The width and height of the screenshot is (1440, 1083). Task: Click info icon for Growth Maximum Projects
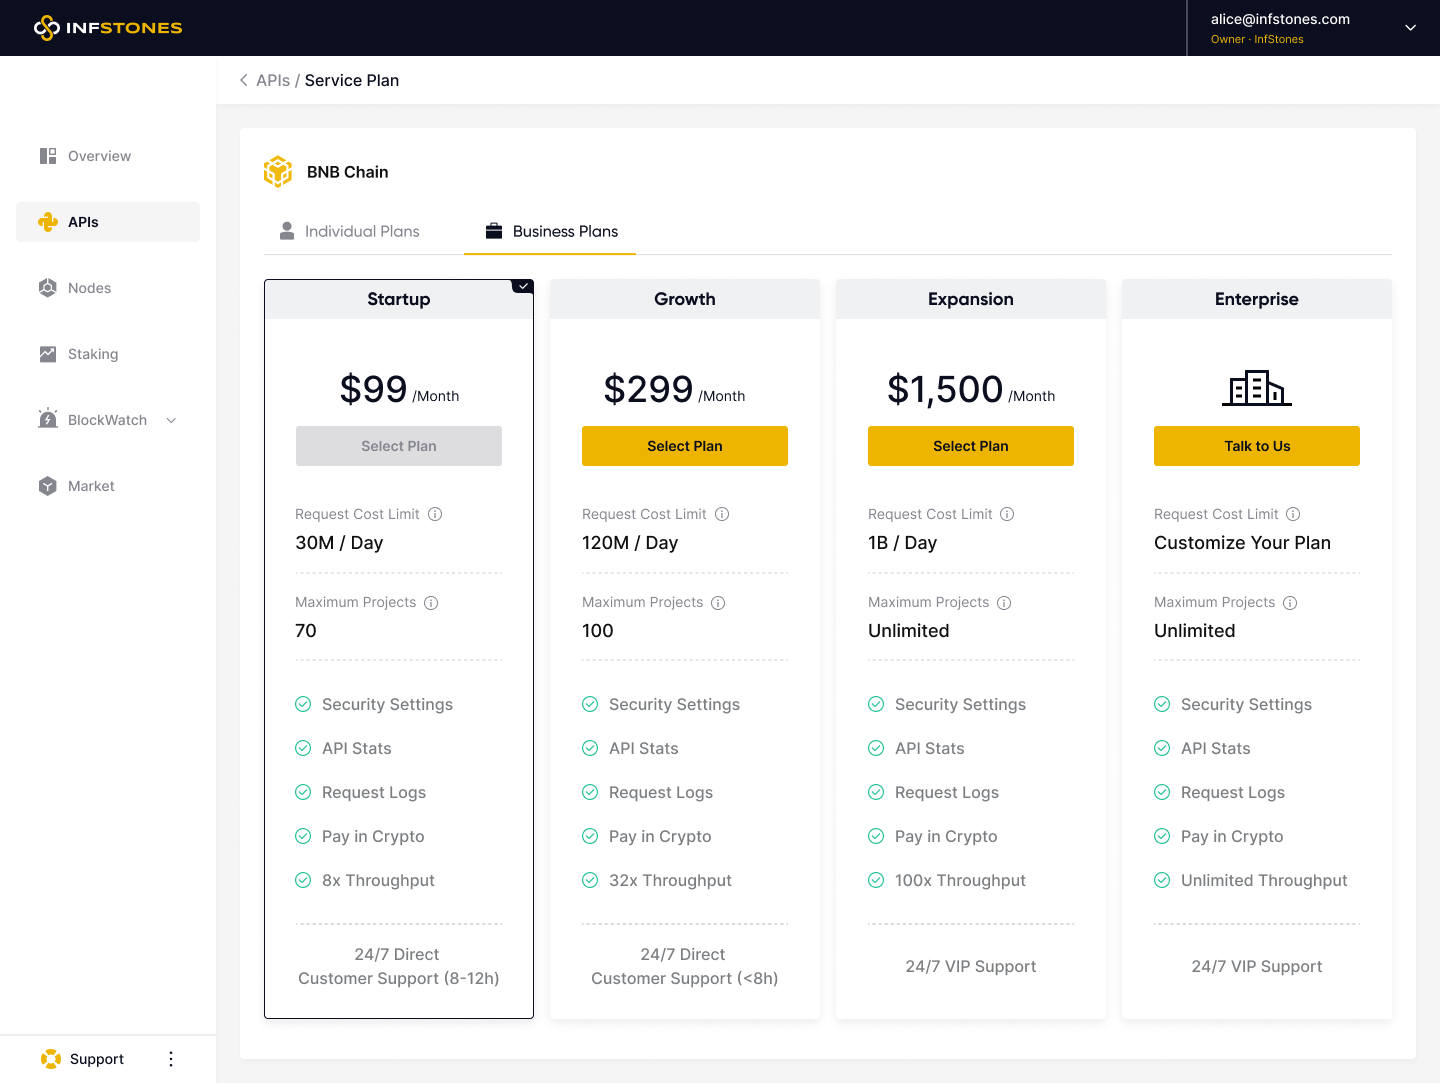pyautogui.click(x=718, y=603)
